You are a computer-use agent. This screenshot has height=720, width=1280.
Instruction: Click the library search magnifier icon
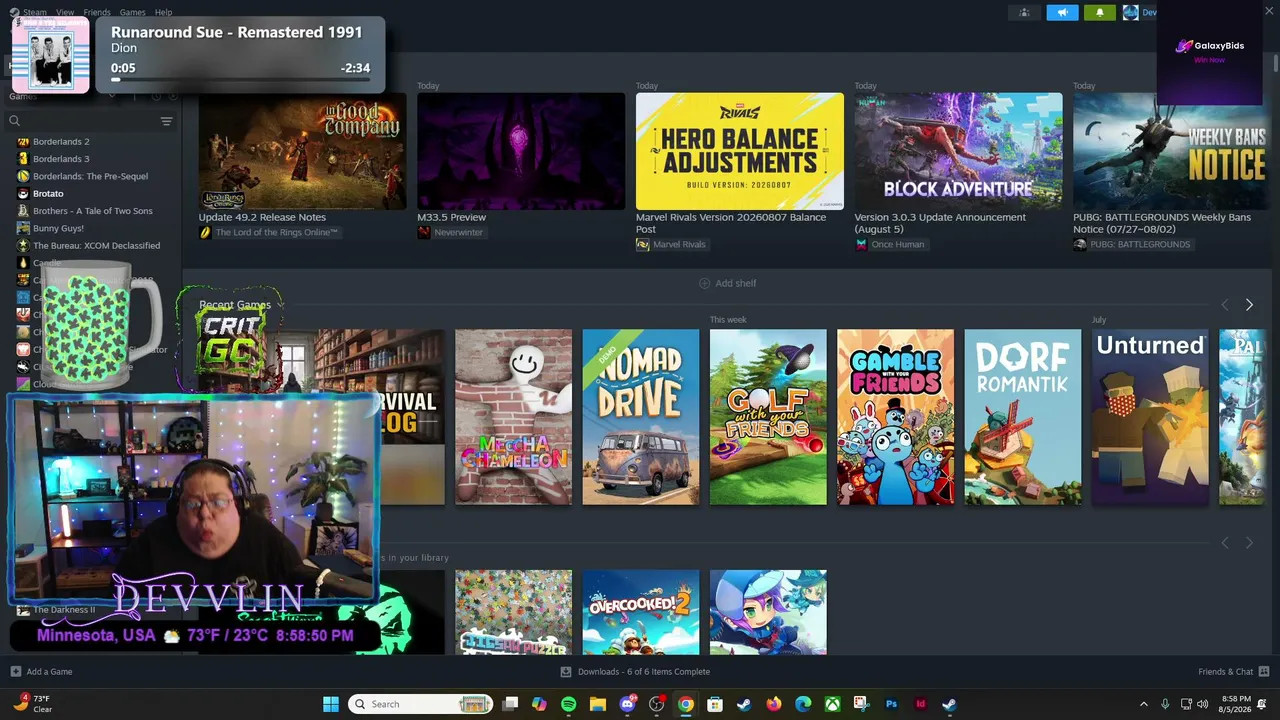pos(14,121)
